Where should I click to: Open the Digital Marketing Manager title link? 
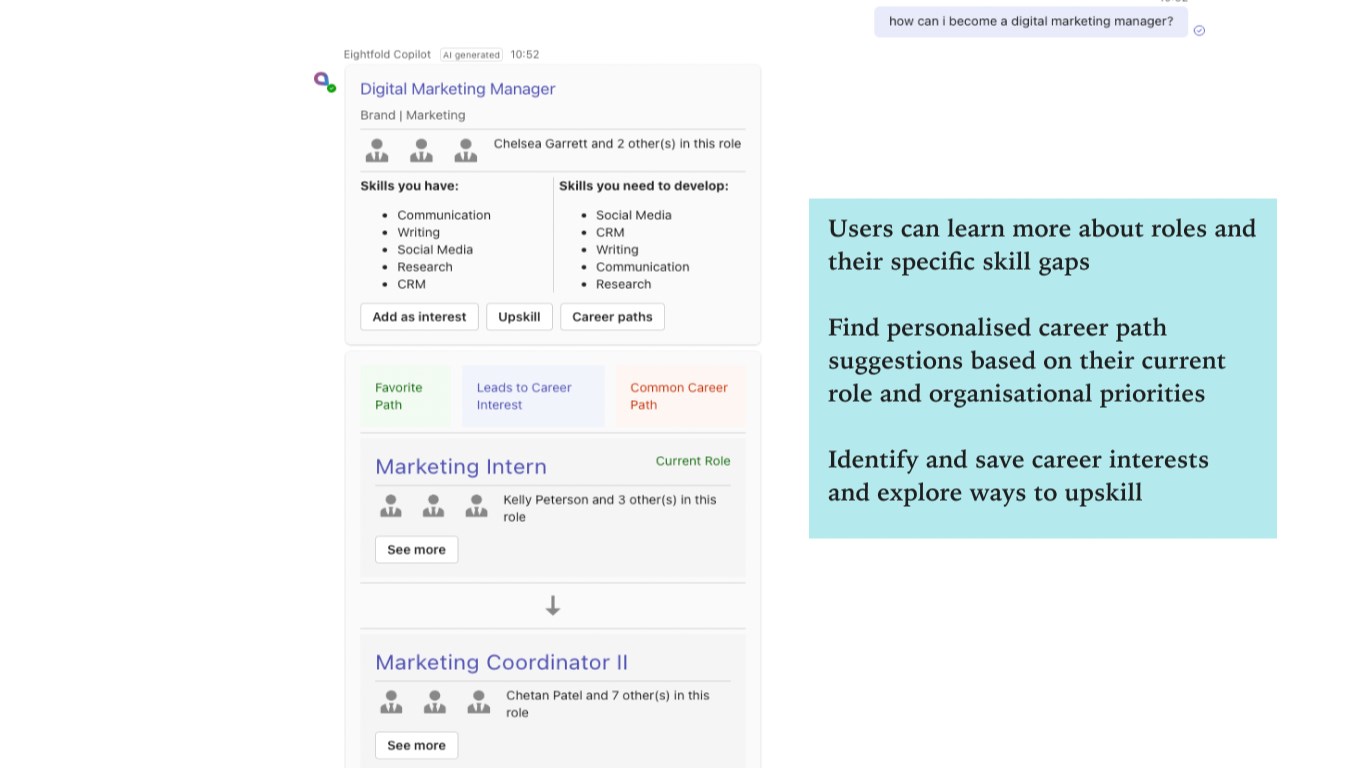(x=458, y=89)
